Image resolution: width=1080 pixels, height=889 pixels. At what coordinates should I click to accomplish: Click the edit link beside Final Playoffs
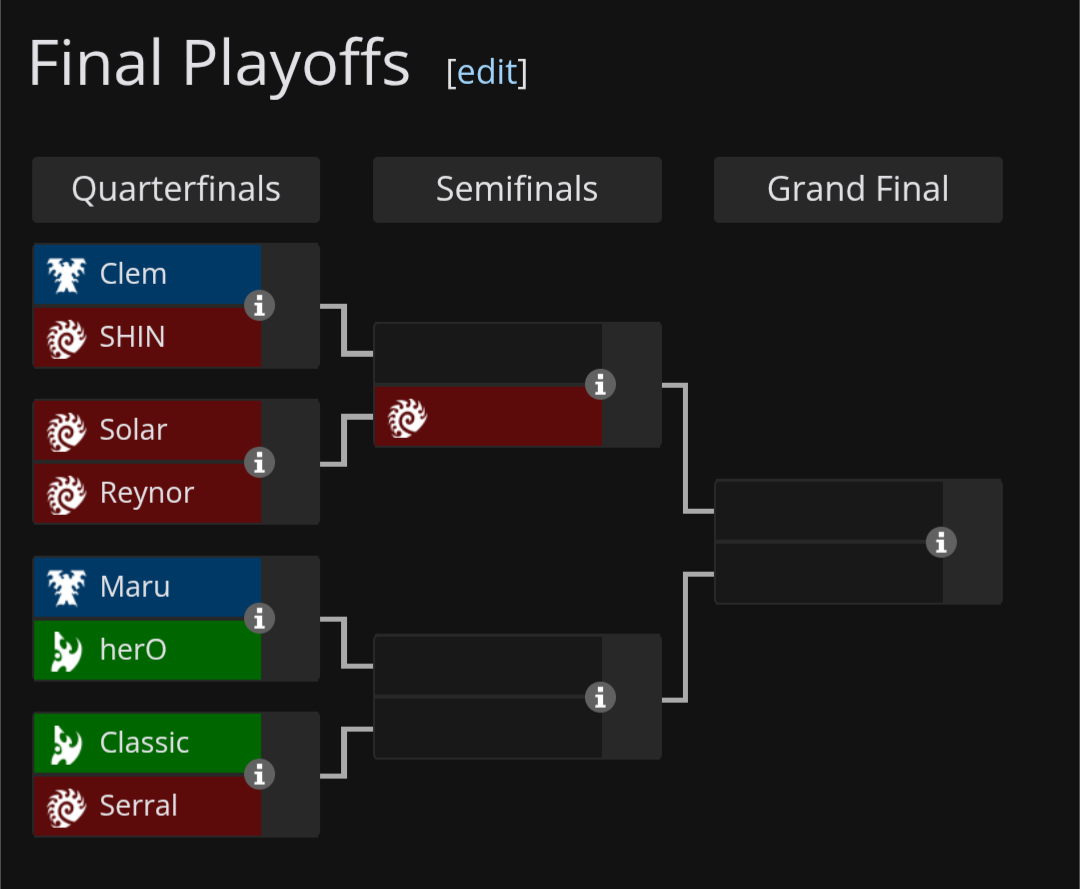click(x=487, y=72)
